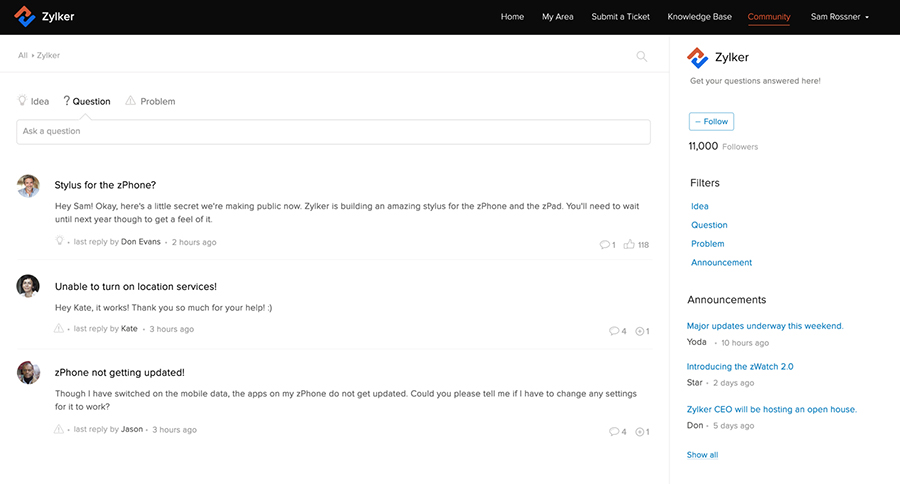Image resolution: width=900 pixels, height=484 pixels.
Task: Click the Ask a question input field
Action: pos(333,132)
